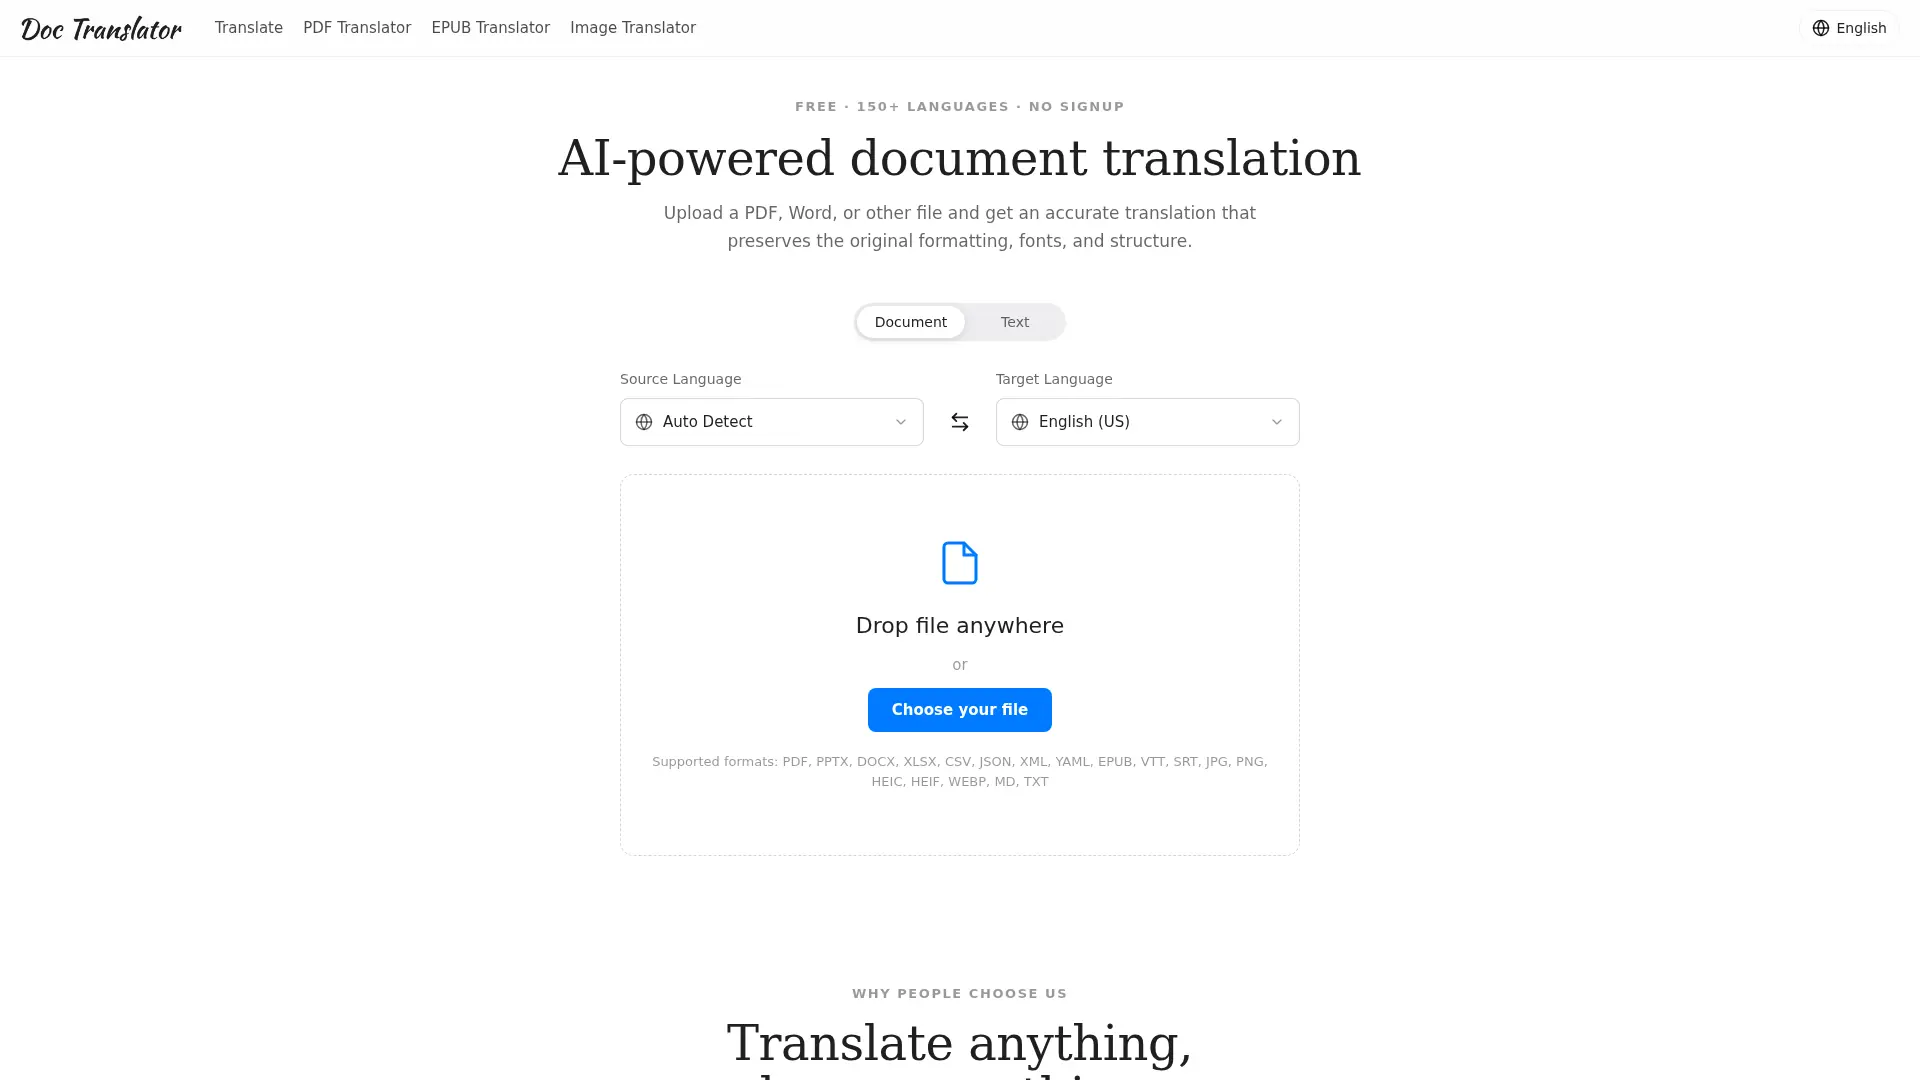Screen dimensions: 1920x1080
Task: Click the AI-powered document translation heading
Action: (x=960, y=159)
